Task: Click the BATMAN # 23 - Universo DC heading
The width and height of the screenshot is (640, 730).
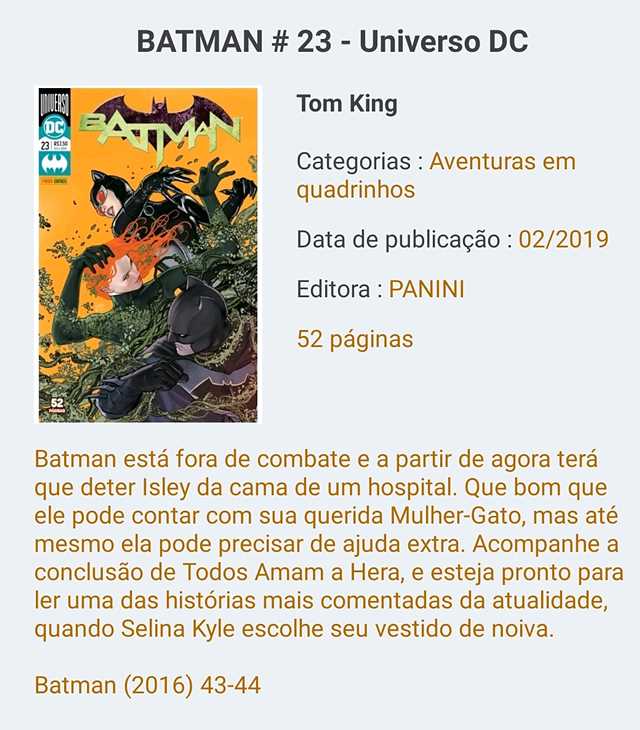Action: 332,41
